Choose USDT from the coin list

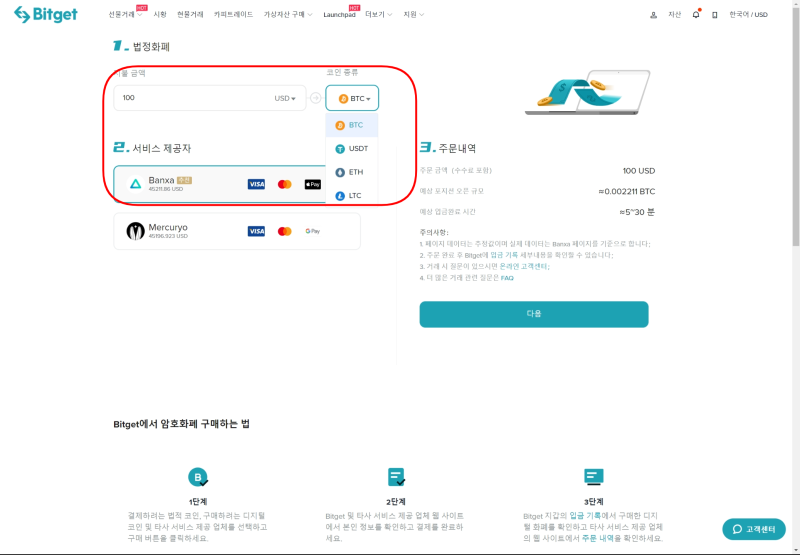352,148
